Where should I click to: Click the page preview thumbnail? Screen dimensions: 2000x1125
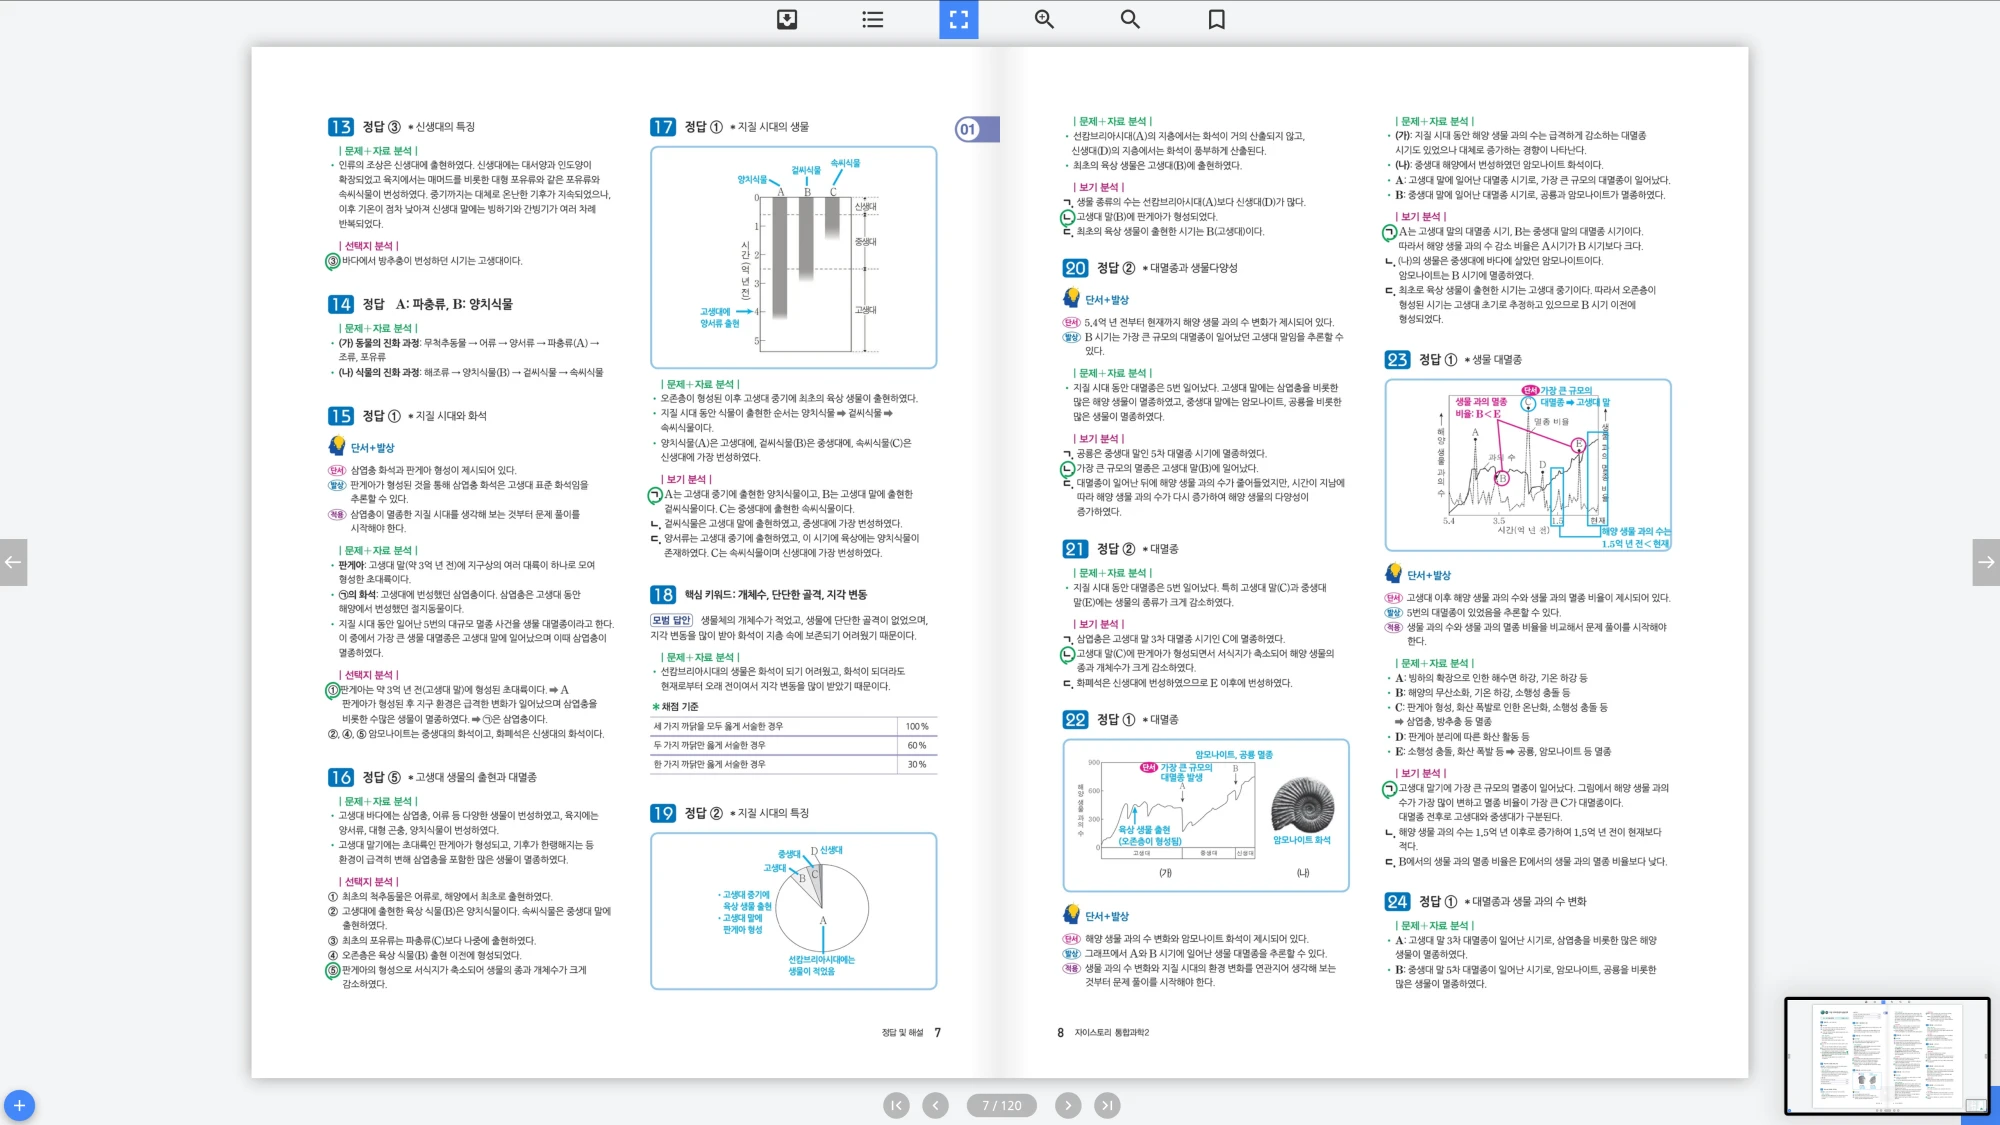(x=1886, y=1055)
